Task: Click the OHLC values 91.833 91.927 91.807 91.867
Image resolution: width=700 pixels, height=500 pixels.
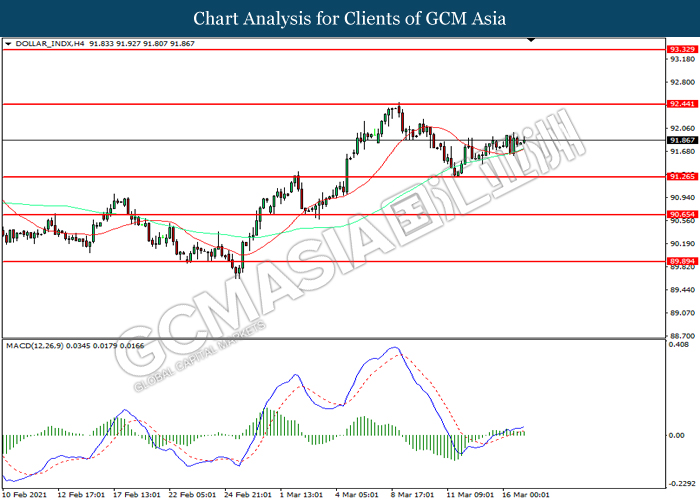Action: 142,44
